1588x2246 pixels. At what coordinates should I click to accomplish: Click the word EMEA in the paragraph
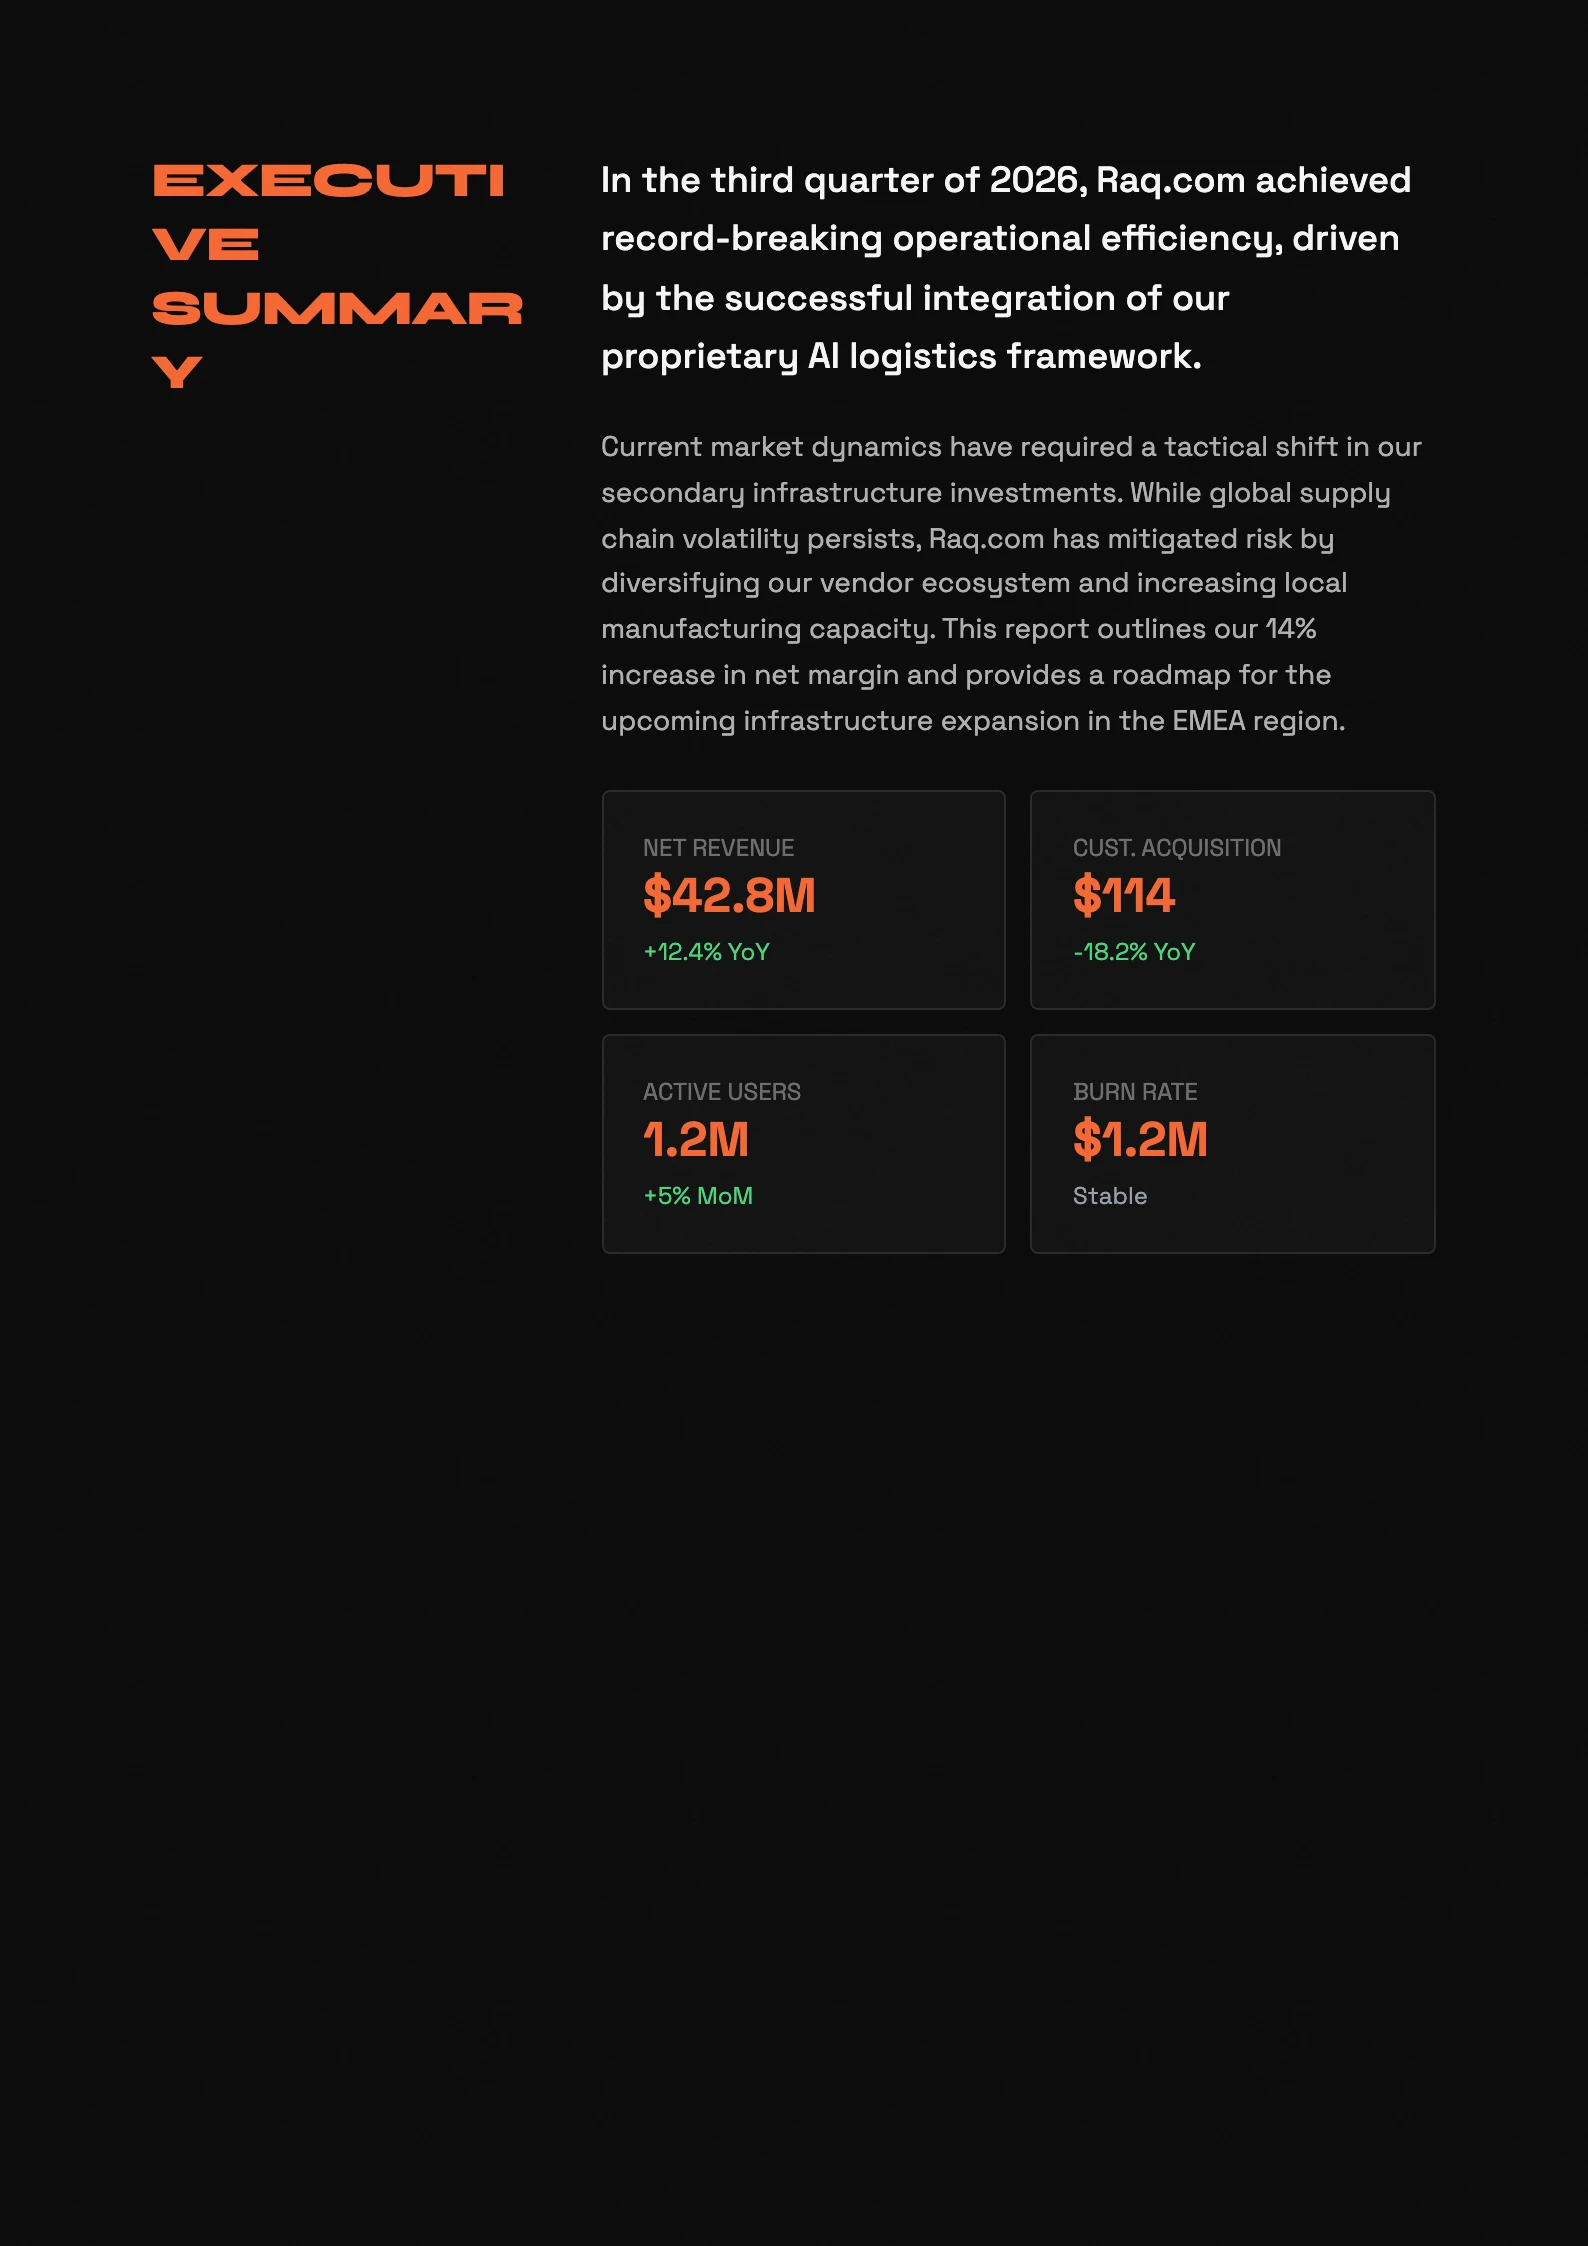pos(1208,721)
